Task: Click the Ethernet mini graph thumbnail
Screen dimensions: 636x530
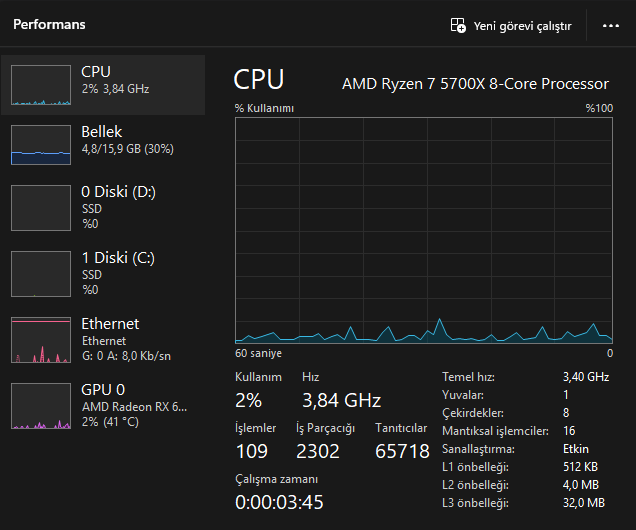Action: (x=41, y=340)
